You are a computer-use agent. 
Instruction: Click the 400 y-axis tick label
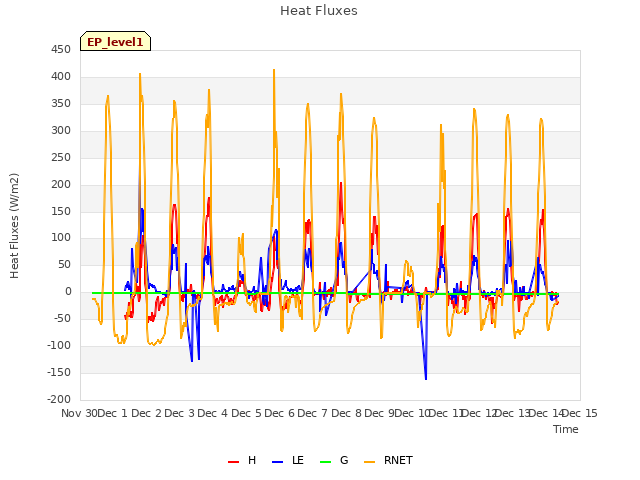coord(61,77)
